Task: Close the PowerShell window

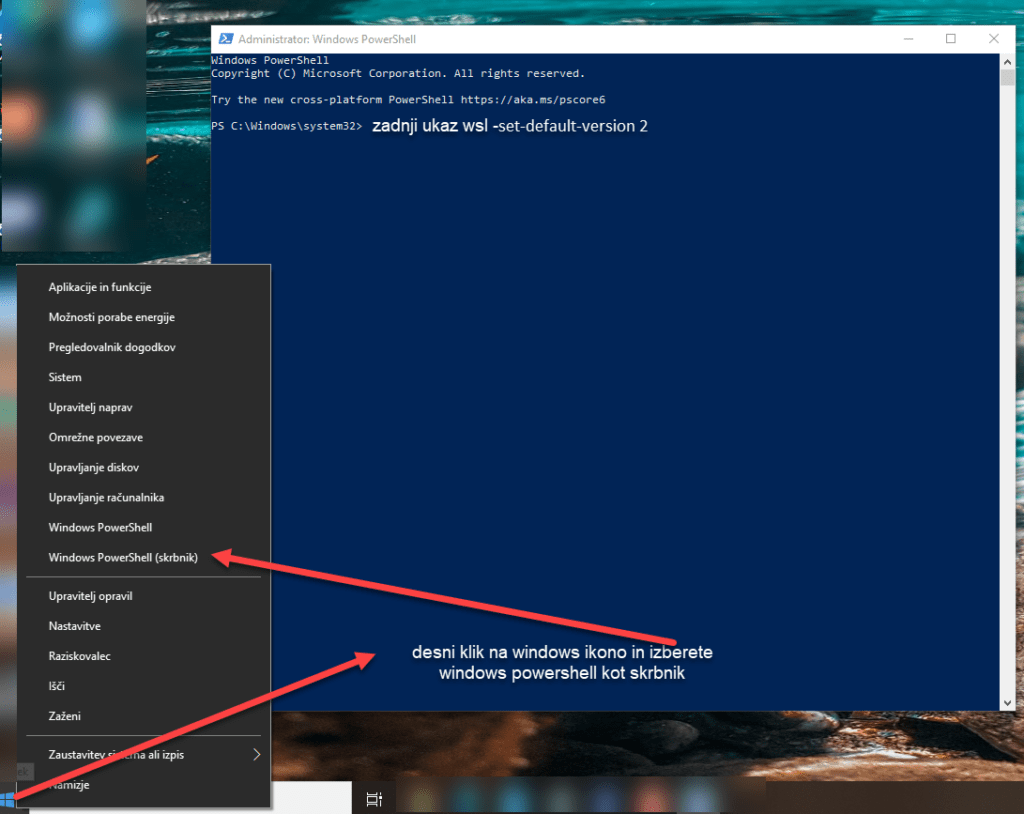Action: [x=993, y=39]
